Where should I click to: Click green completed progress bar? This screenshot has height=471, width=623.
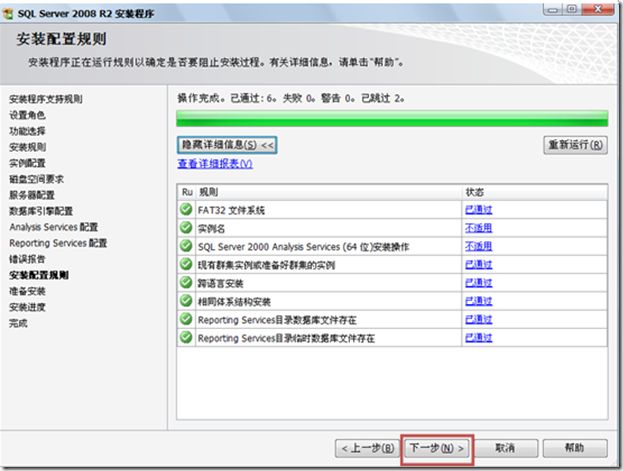point(392,118)
